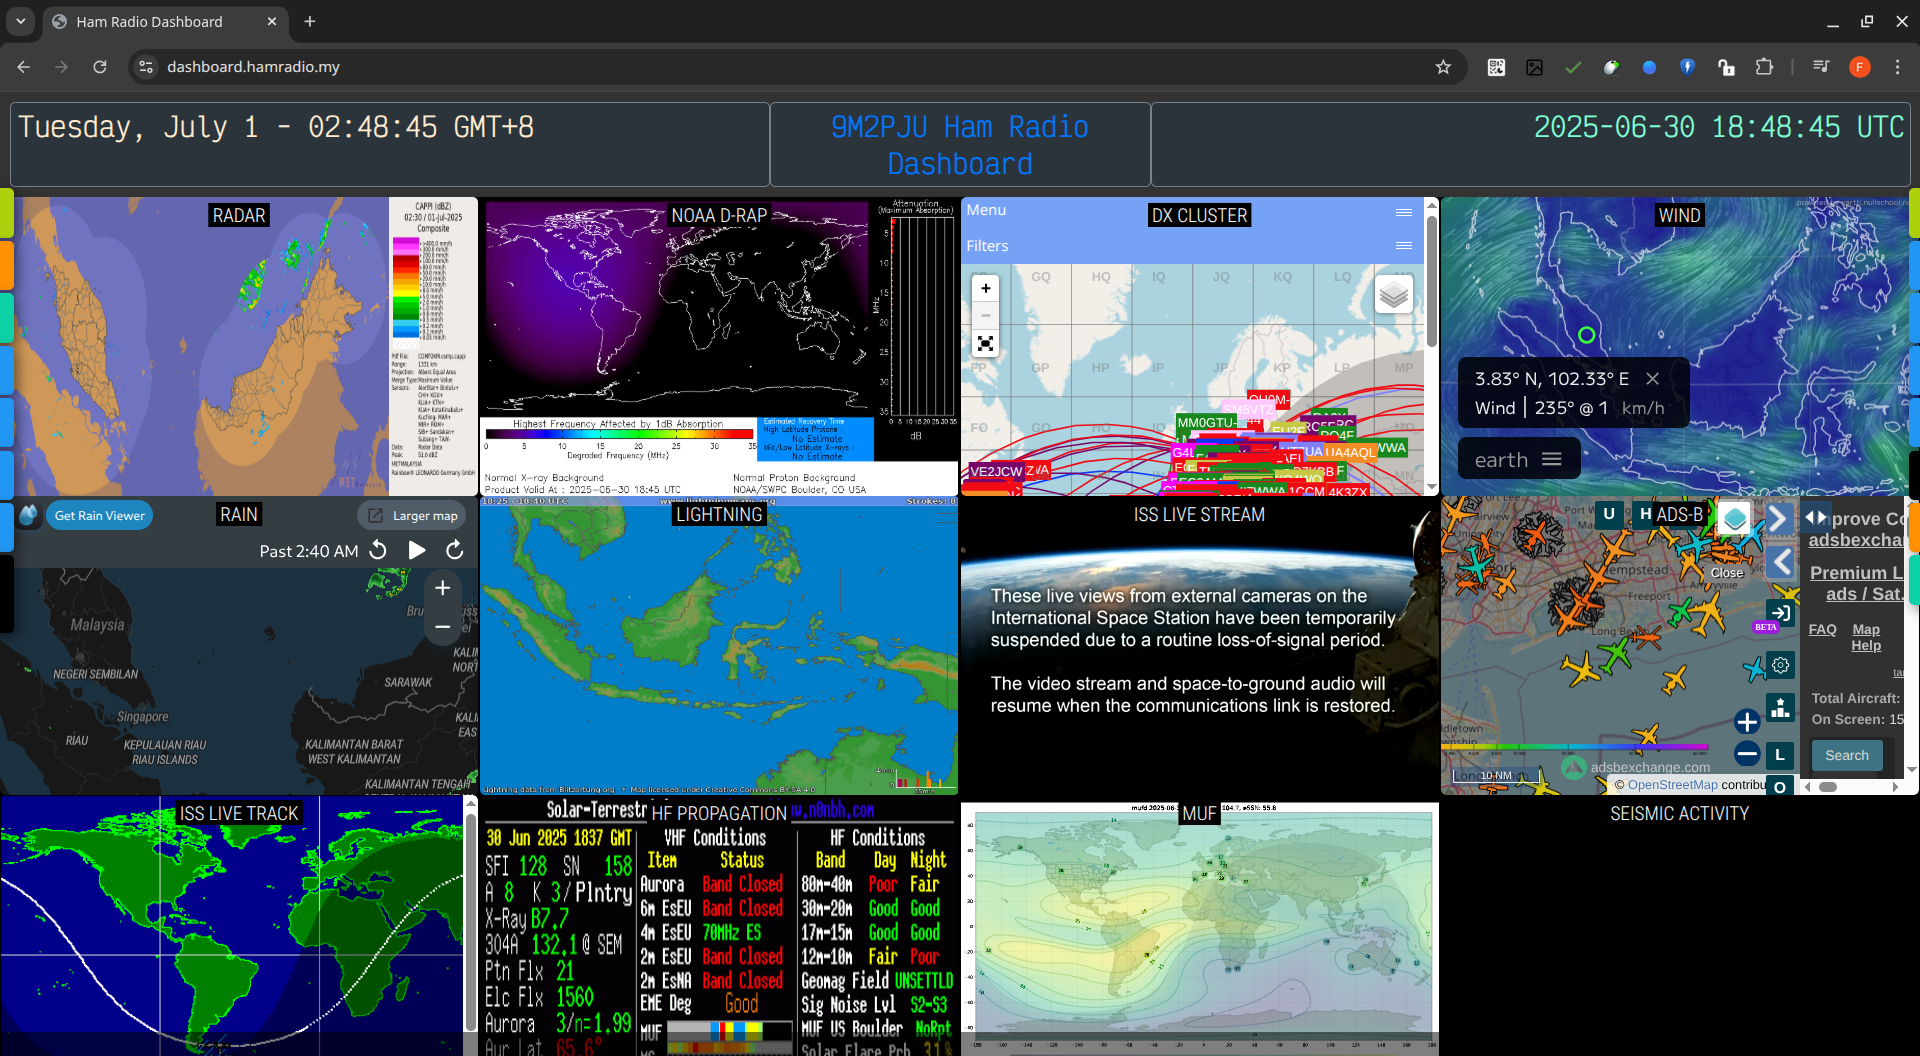Open the ADS-B settings gear
Viewport: 1920px width, 1056px height.
(1780, 664)
